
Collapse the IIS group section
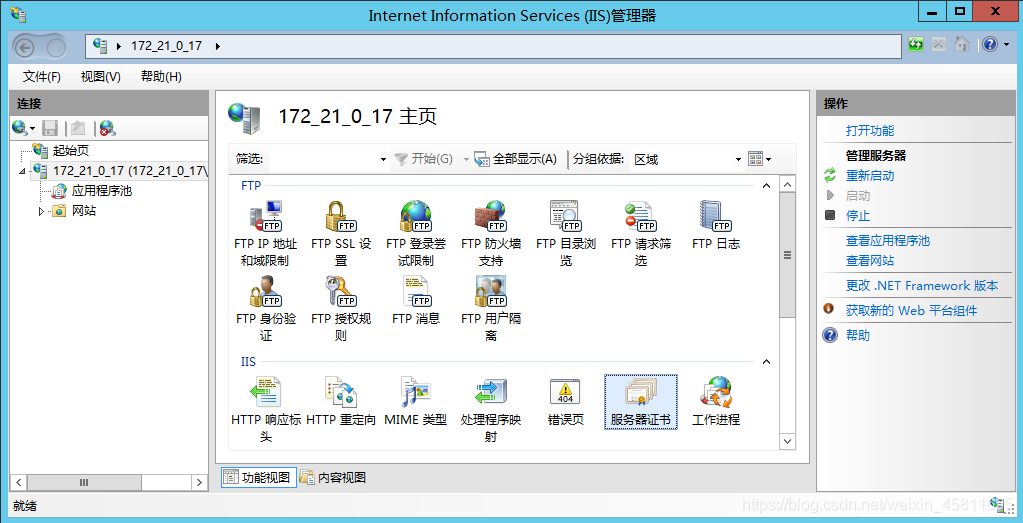(767, 362)
